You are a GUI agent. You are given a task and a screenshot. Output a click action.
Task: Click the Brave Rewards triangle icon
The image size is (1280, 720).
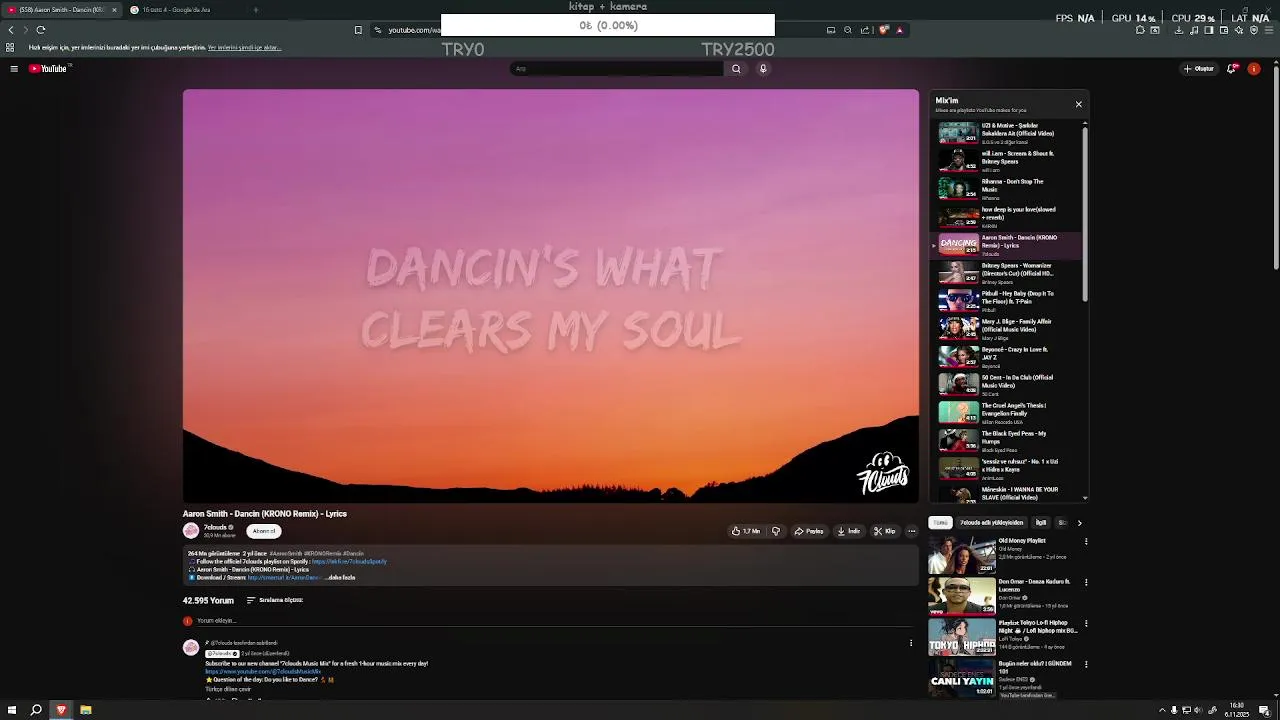(899, 30)
